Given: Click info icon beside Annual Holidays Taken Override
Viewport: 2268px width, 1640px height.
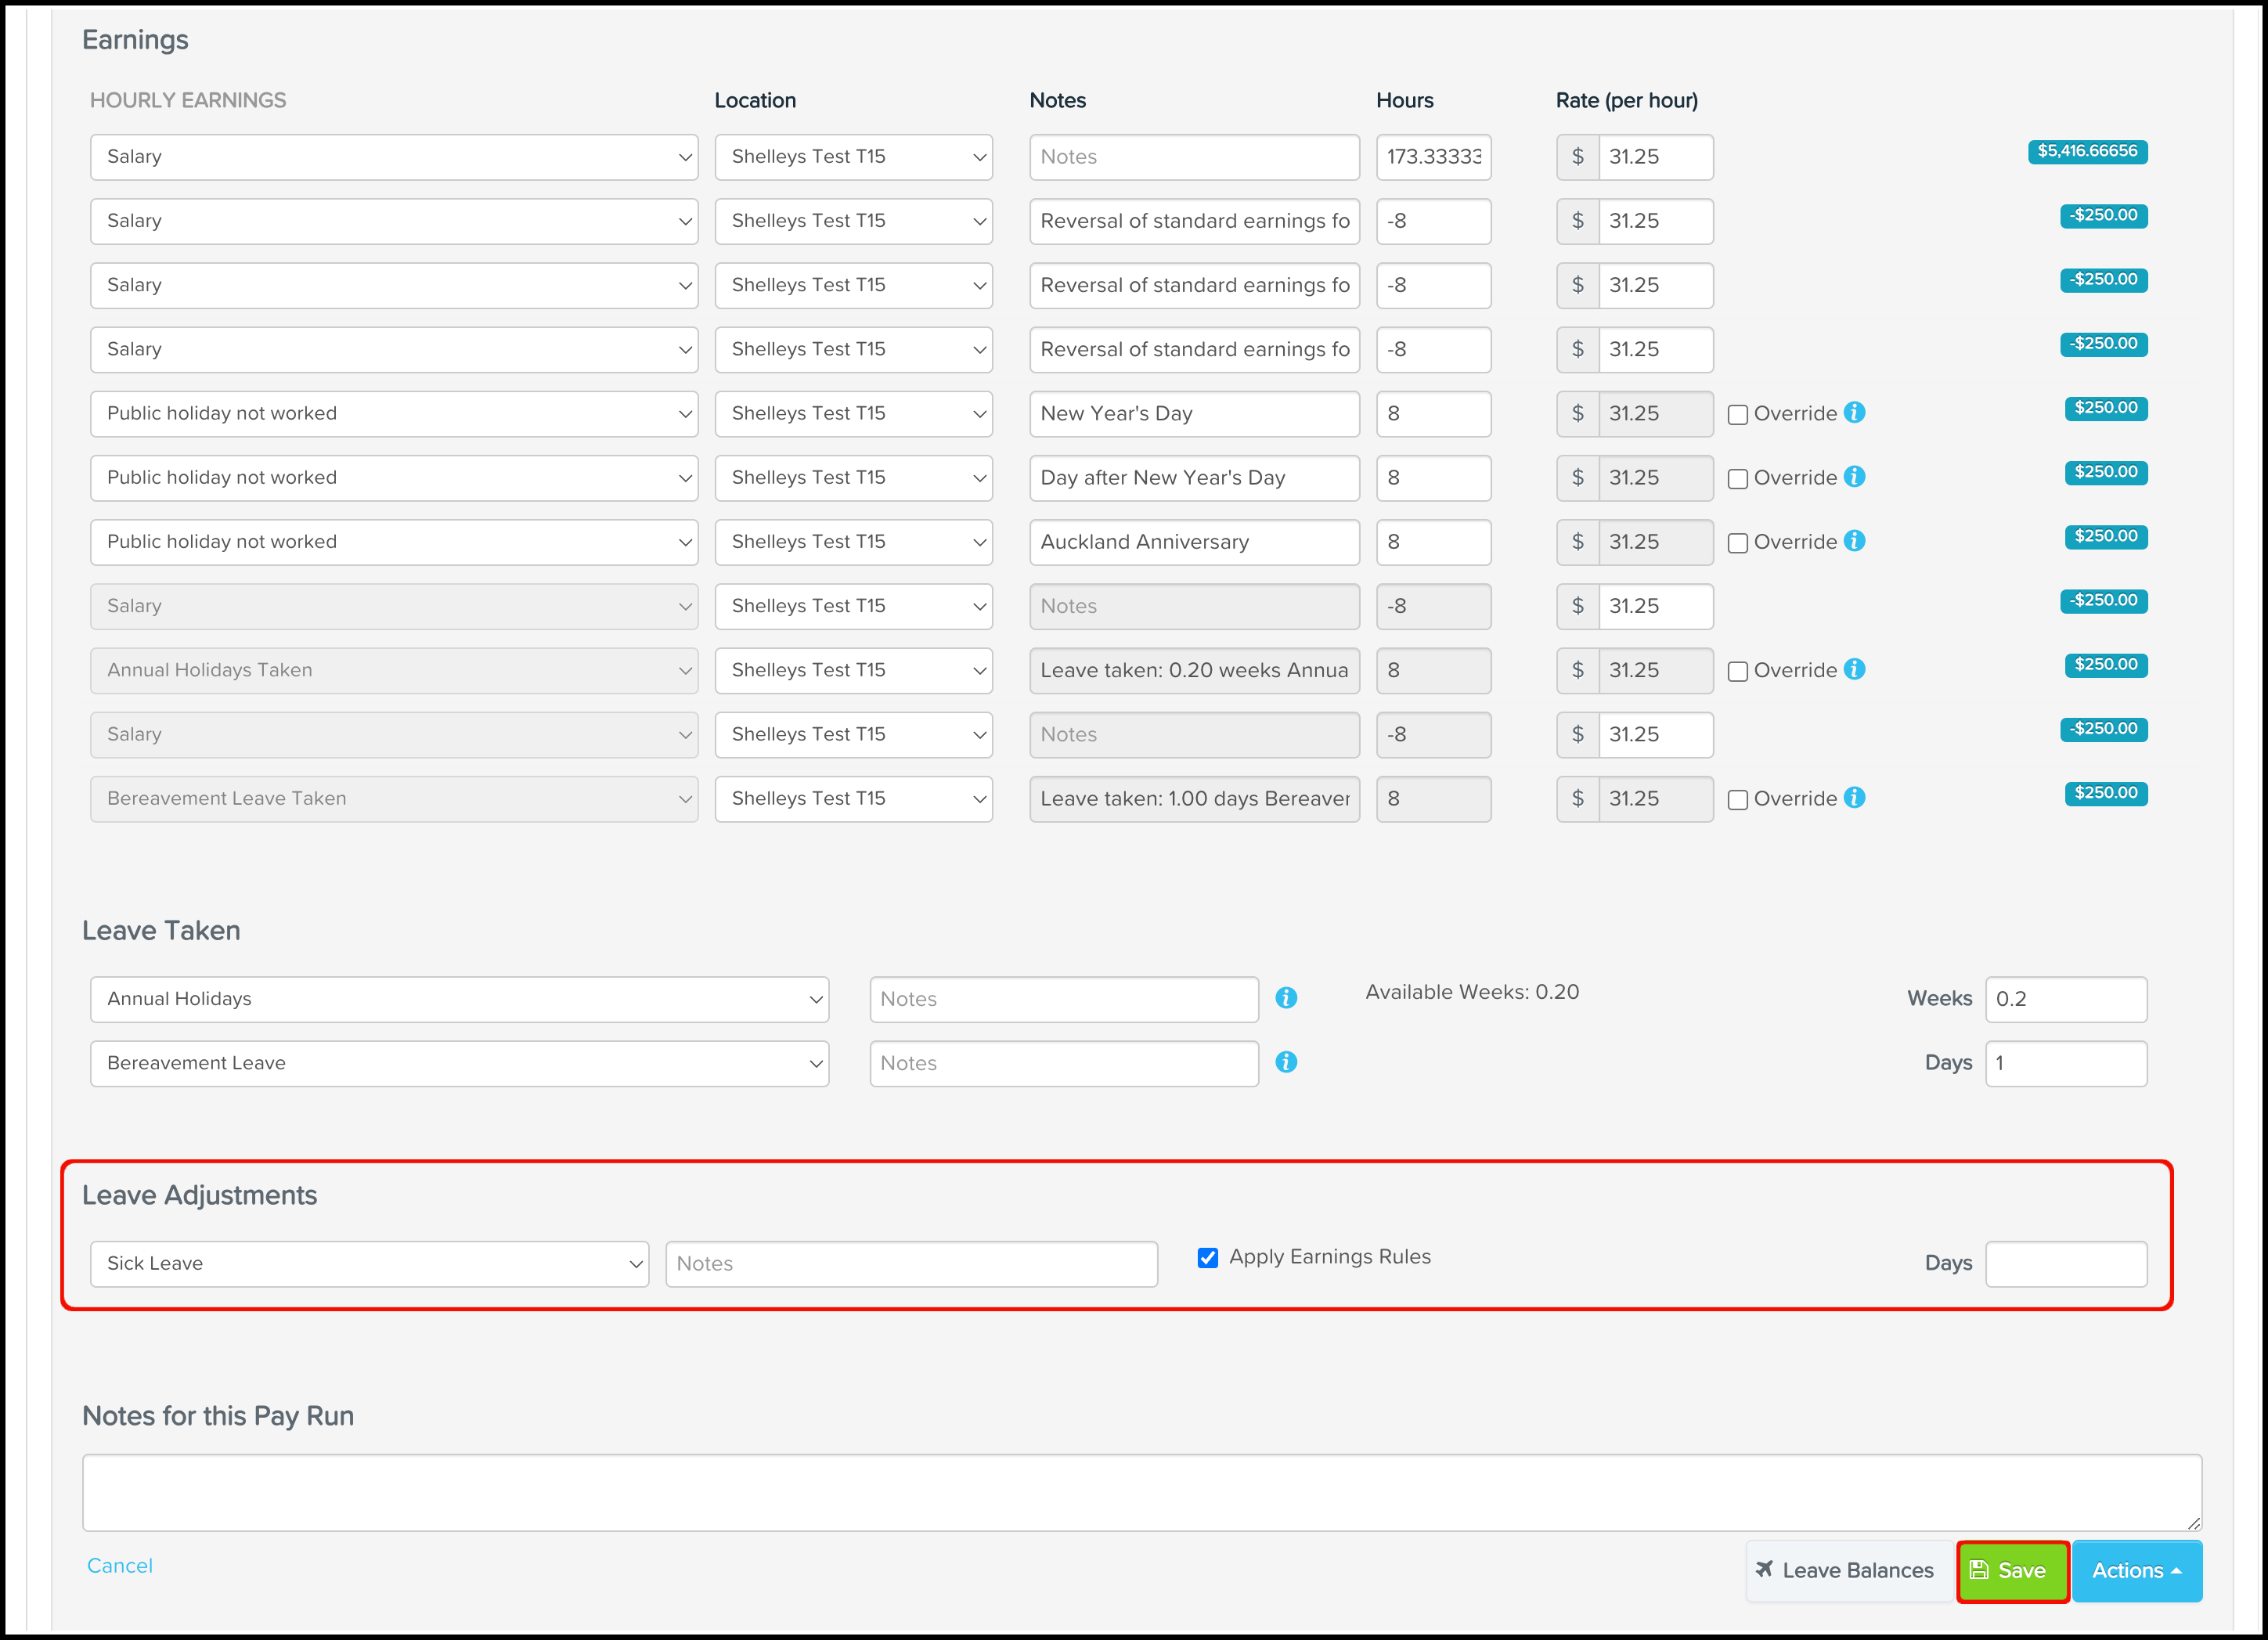Looking at the screenshot, I should coord(1854,670).
